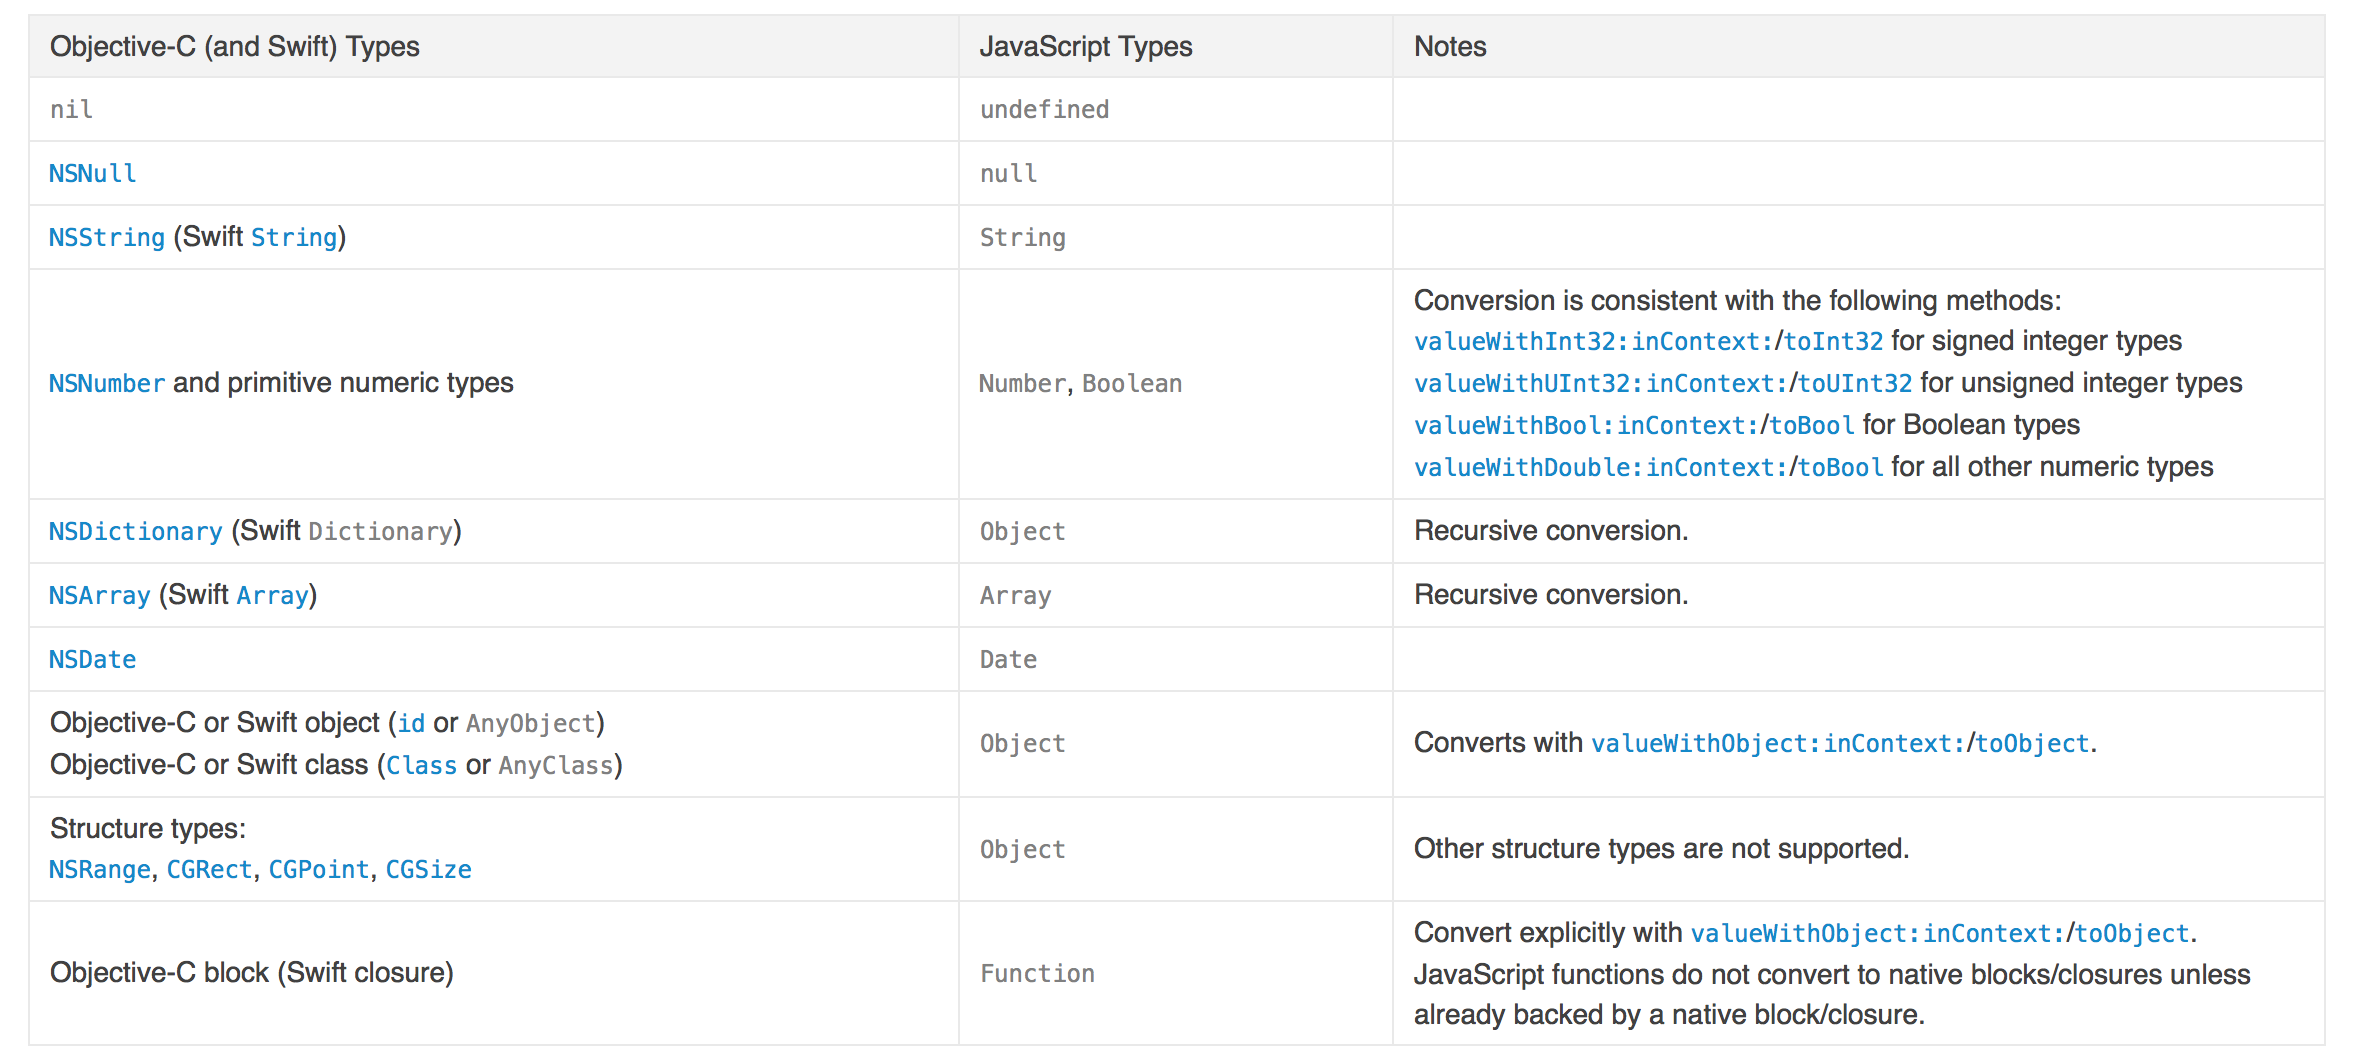This screenshot has height=1058, width=2354.
Task: Follow the NSNumber link
Action: (x=106, y=383)
